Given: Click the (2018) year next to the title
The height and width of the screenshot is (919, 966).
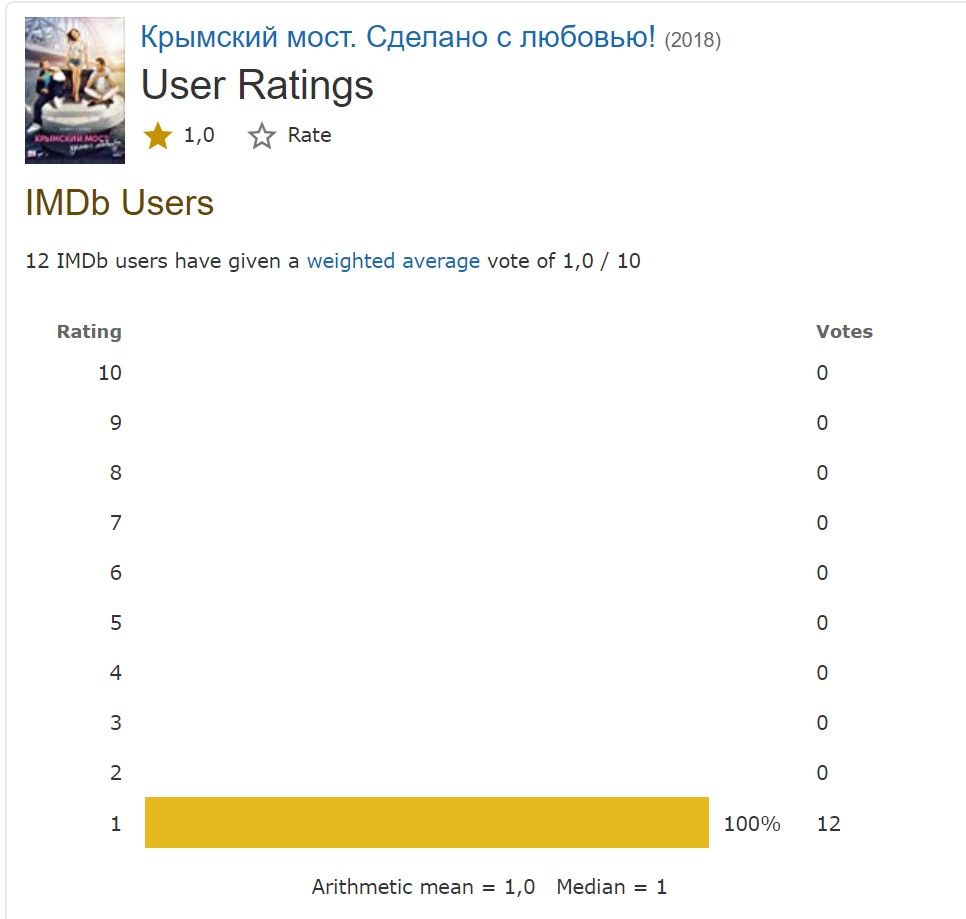Looking at the screenshot, I should (692, 40).
